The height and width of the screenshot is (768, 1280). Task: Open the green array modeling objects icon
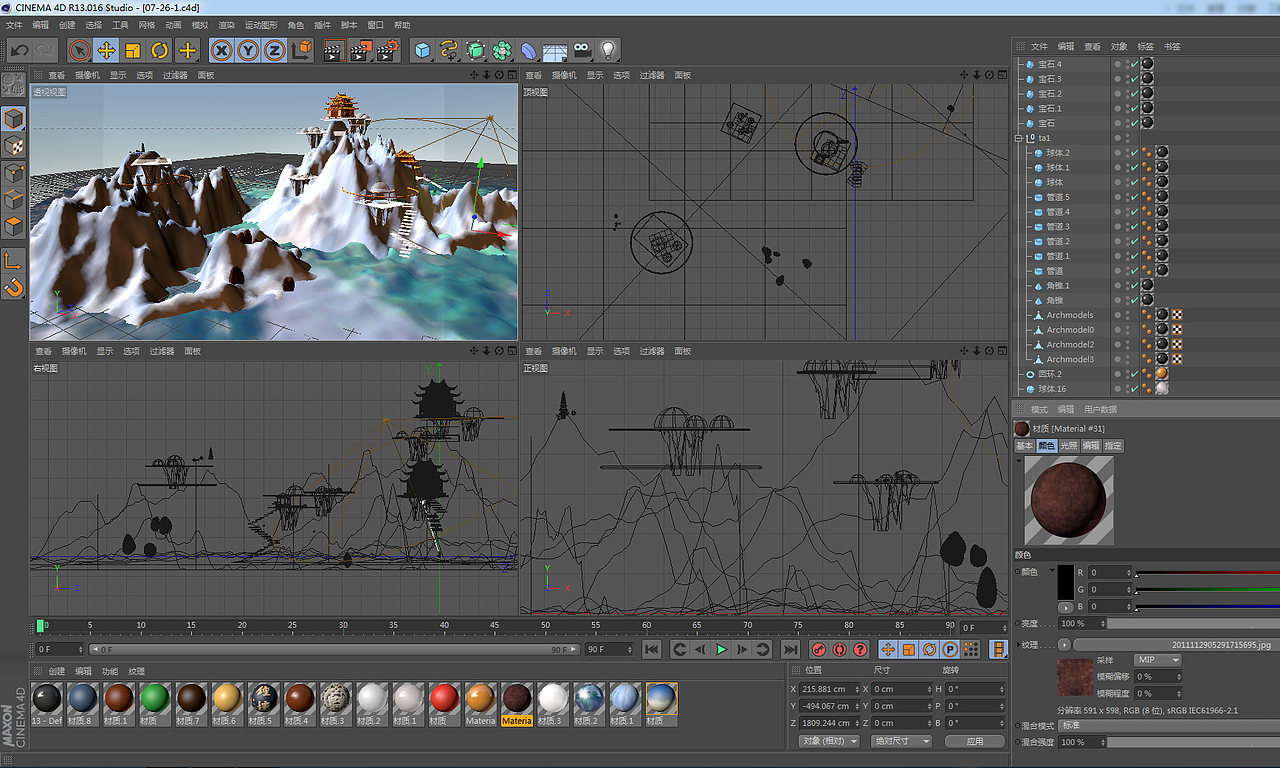click(502, 50)
